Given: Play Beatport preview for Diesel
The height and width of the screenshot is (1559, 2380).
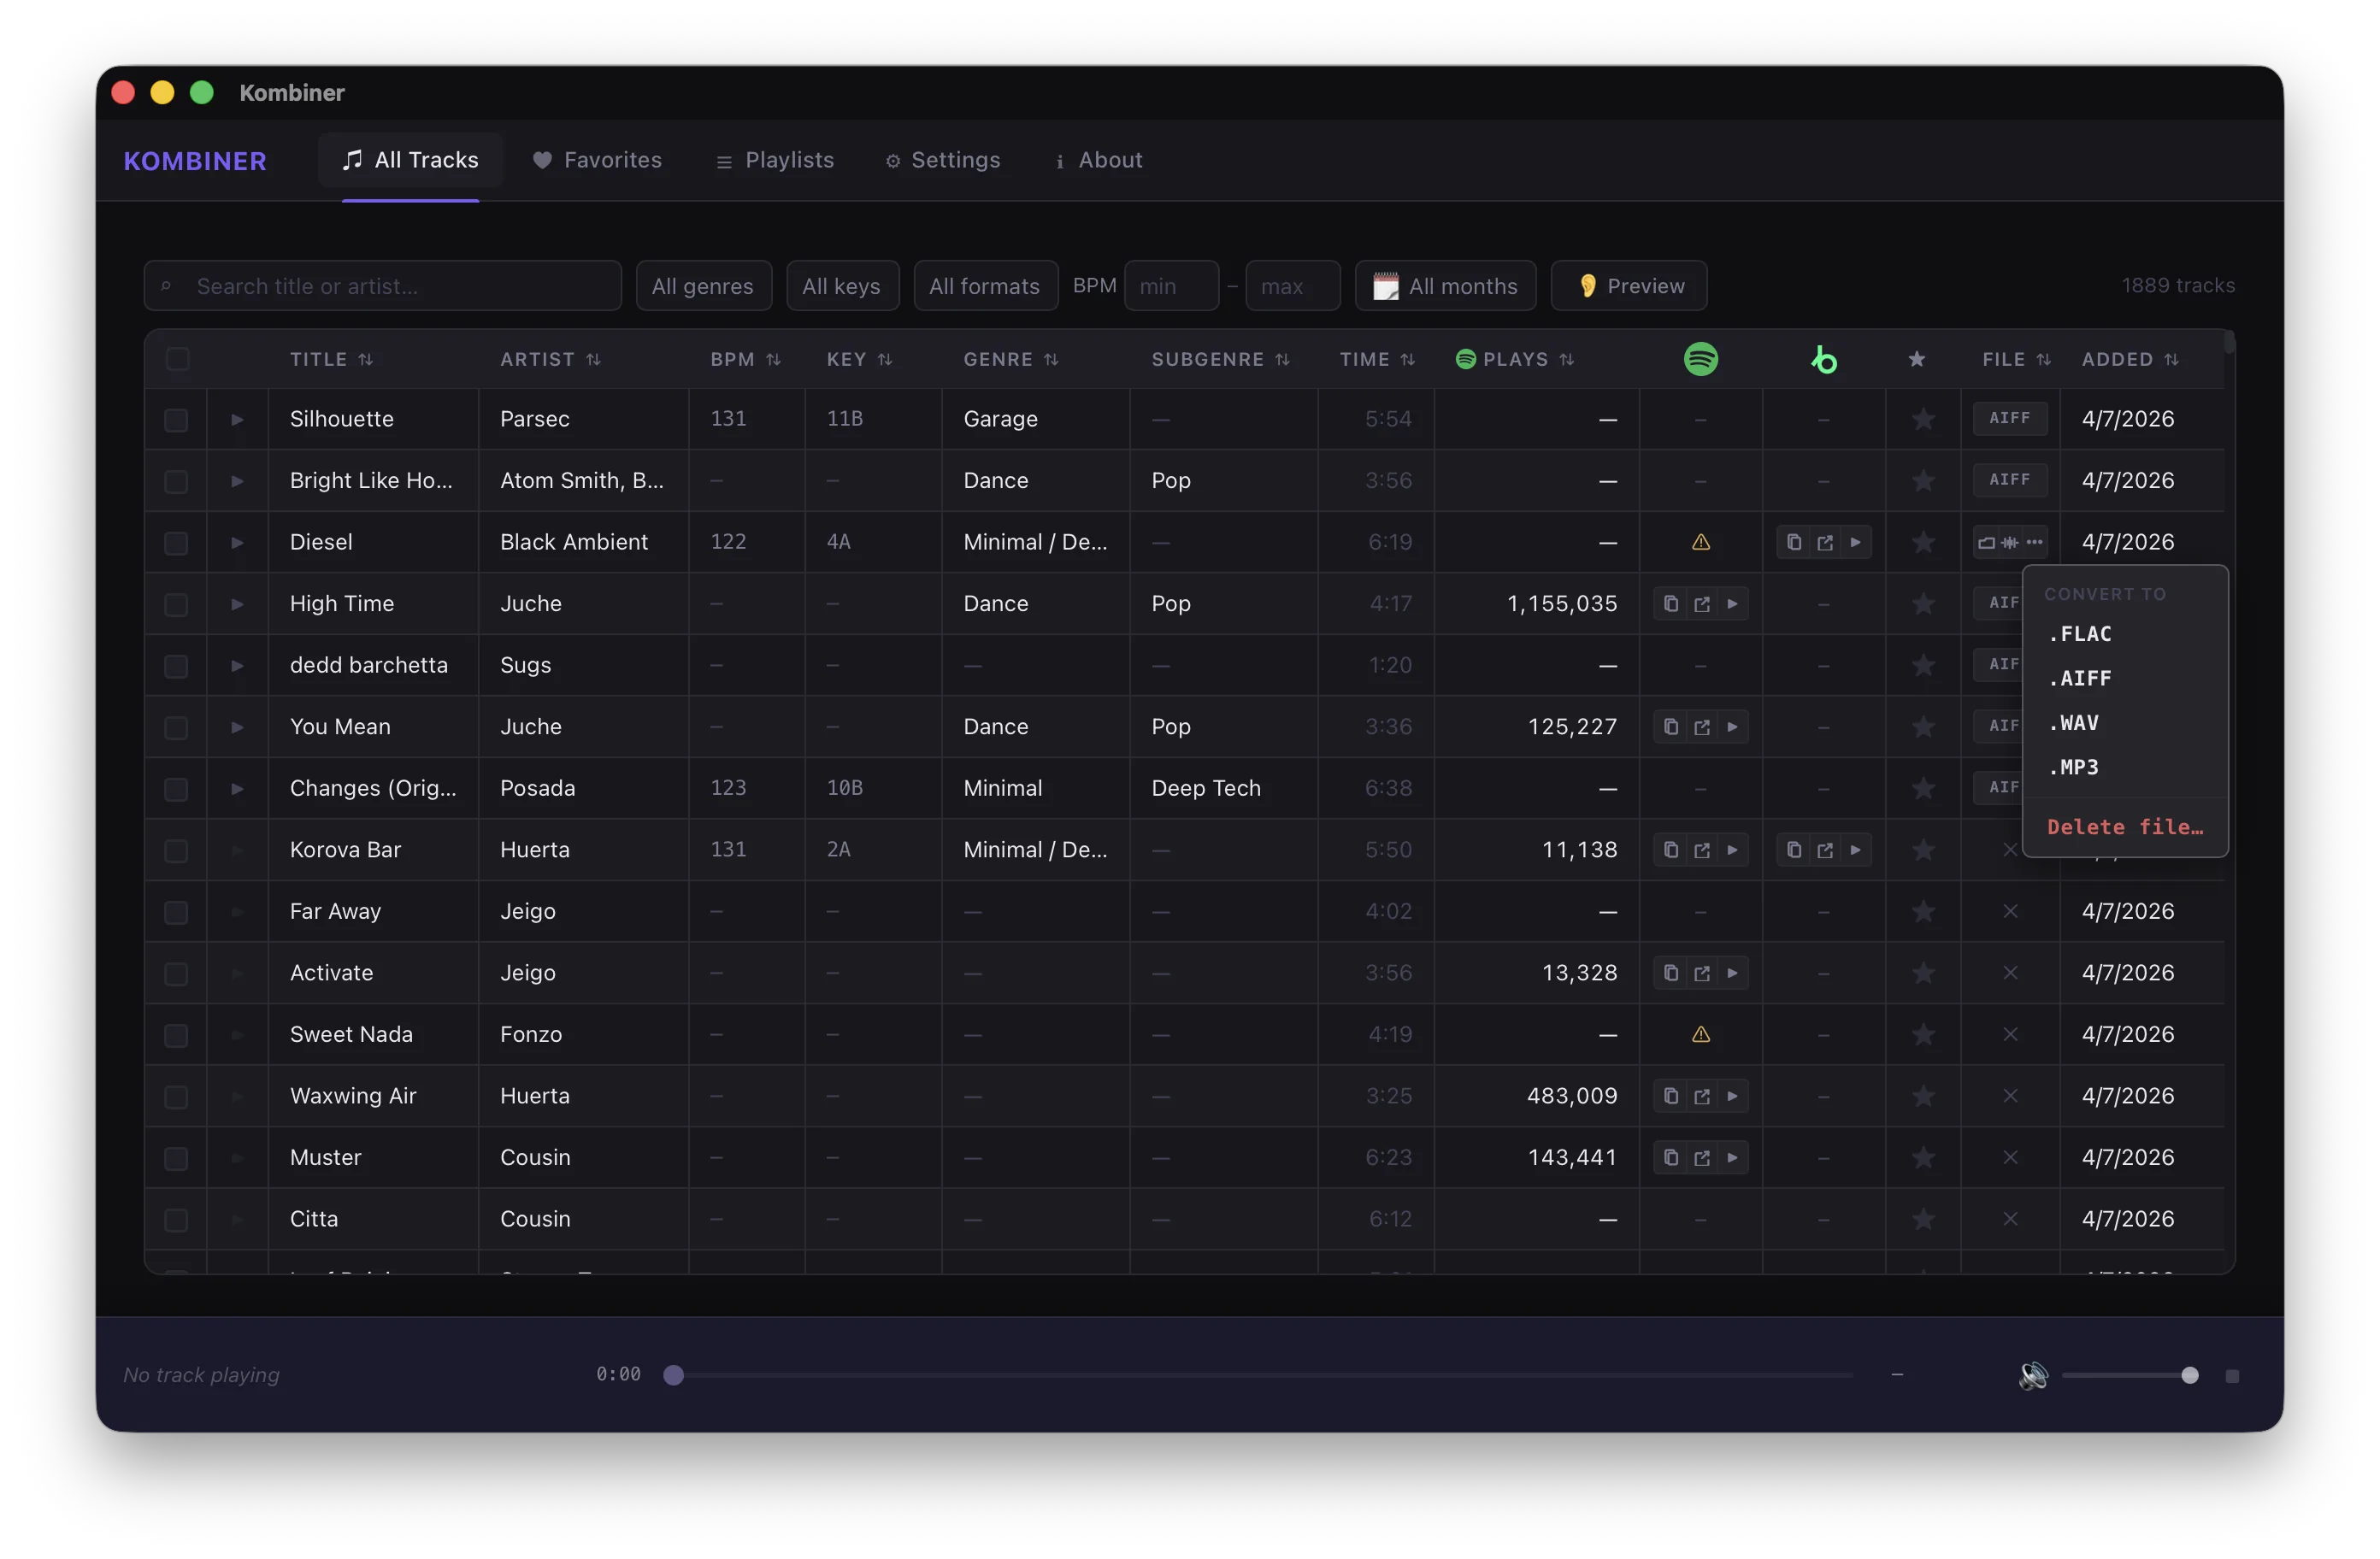Looking at the screenshot, I should pyautogui.click(x=1856, y=542).
